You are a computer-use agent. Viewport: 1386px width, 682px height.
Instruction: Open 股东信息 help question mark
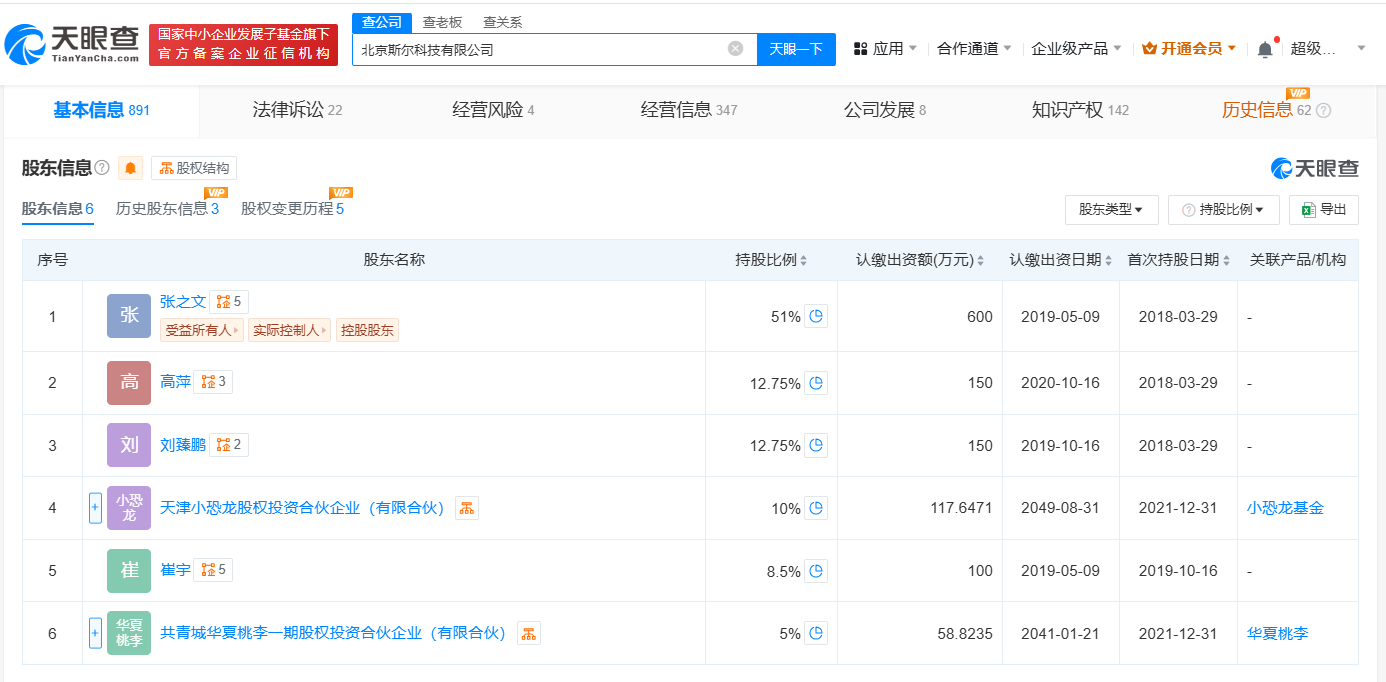101,168
